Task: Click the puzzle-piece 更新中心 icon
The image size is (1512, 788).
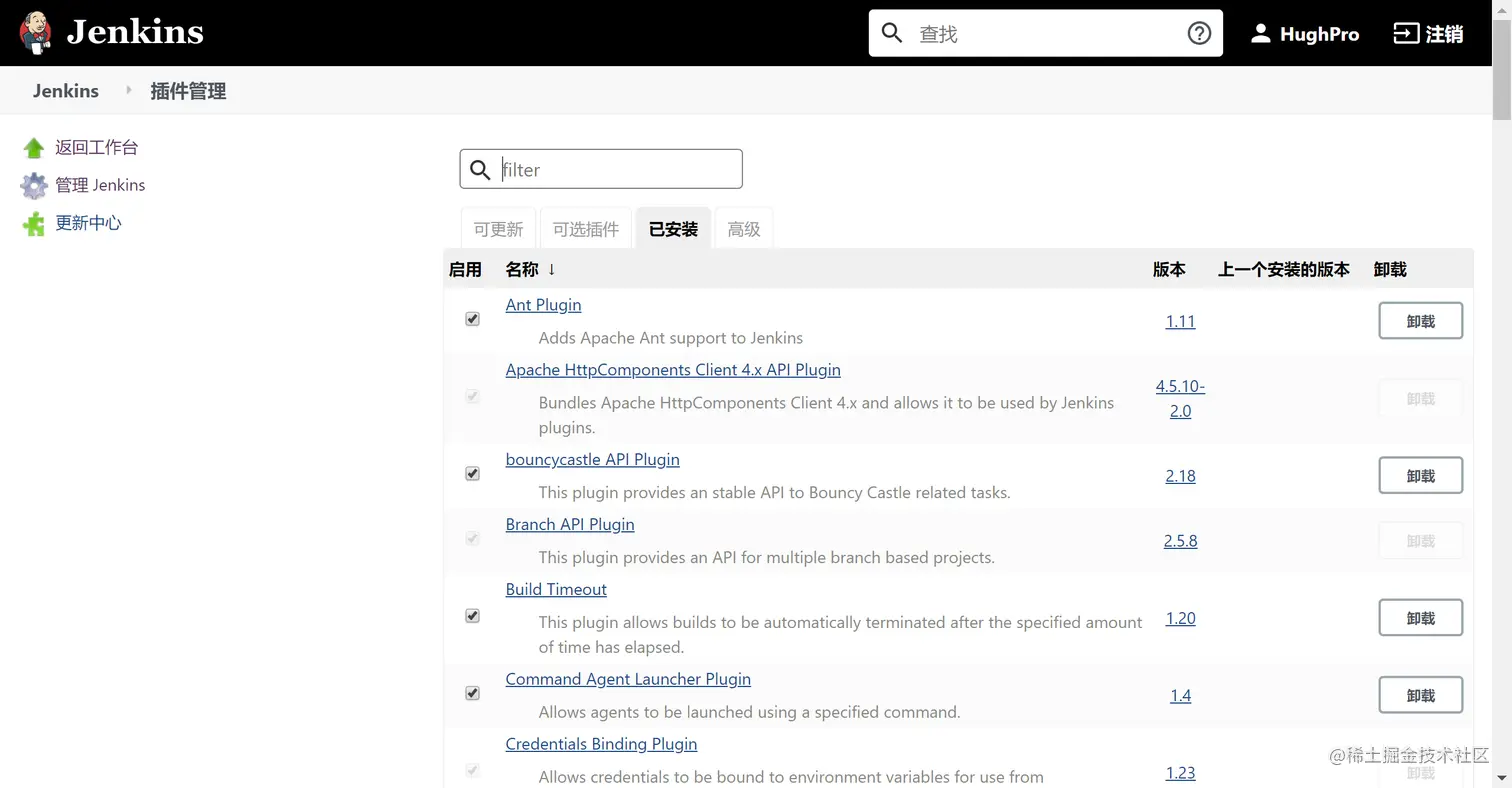Action: 34,224
